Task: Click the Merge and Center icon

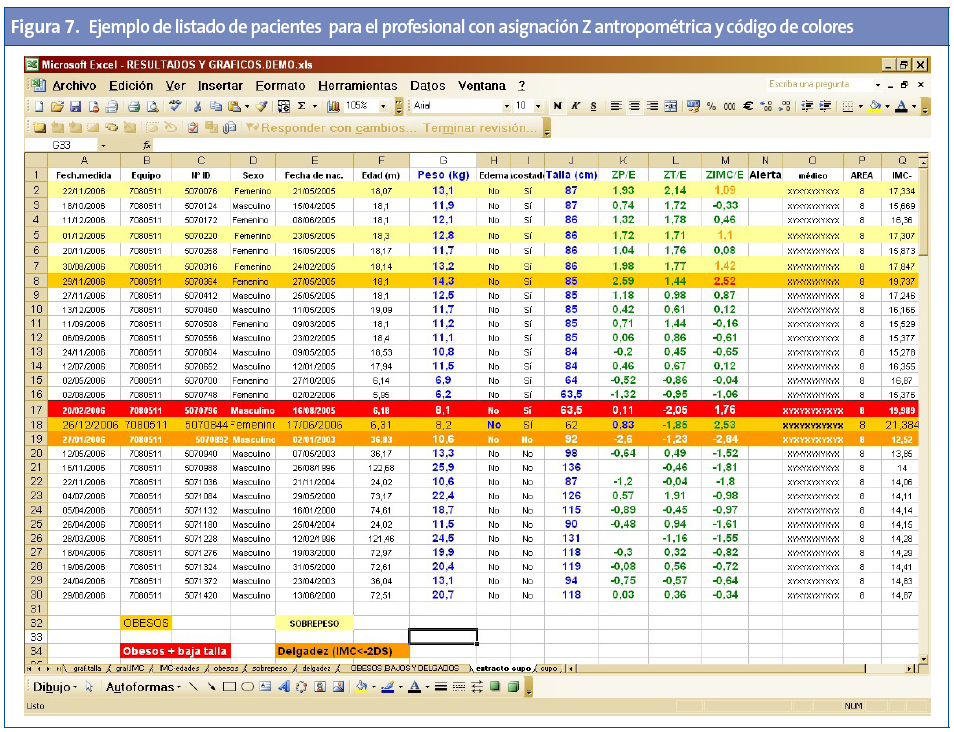Action: click(670, 106)
